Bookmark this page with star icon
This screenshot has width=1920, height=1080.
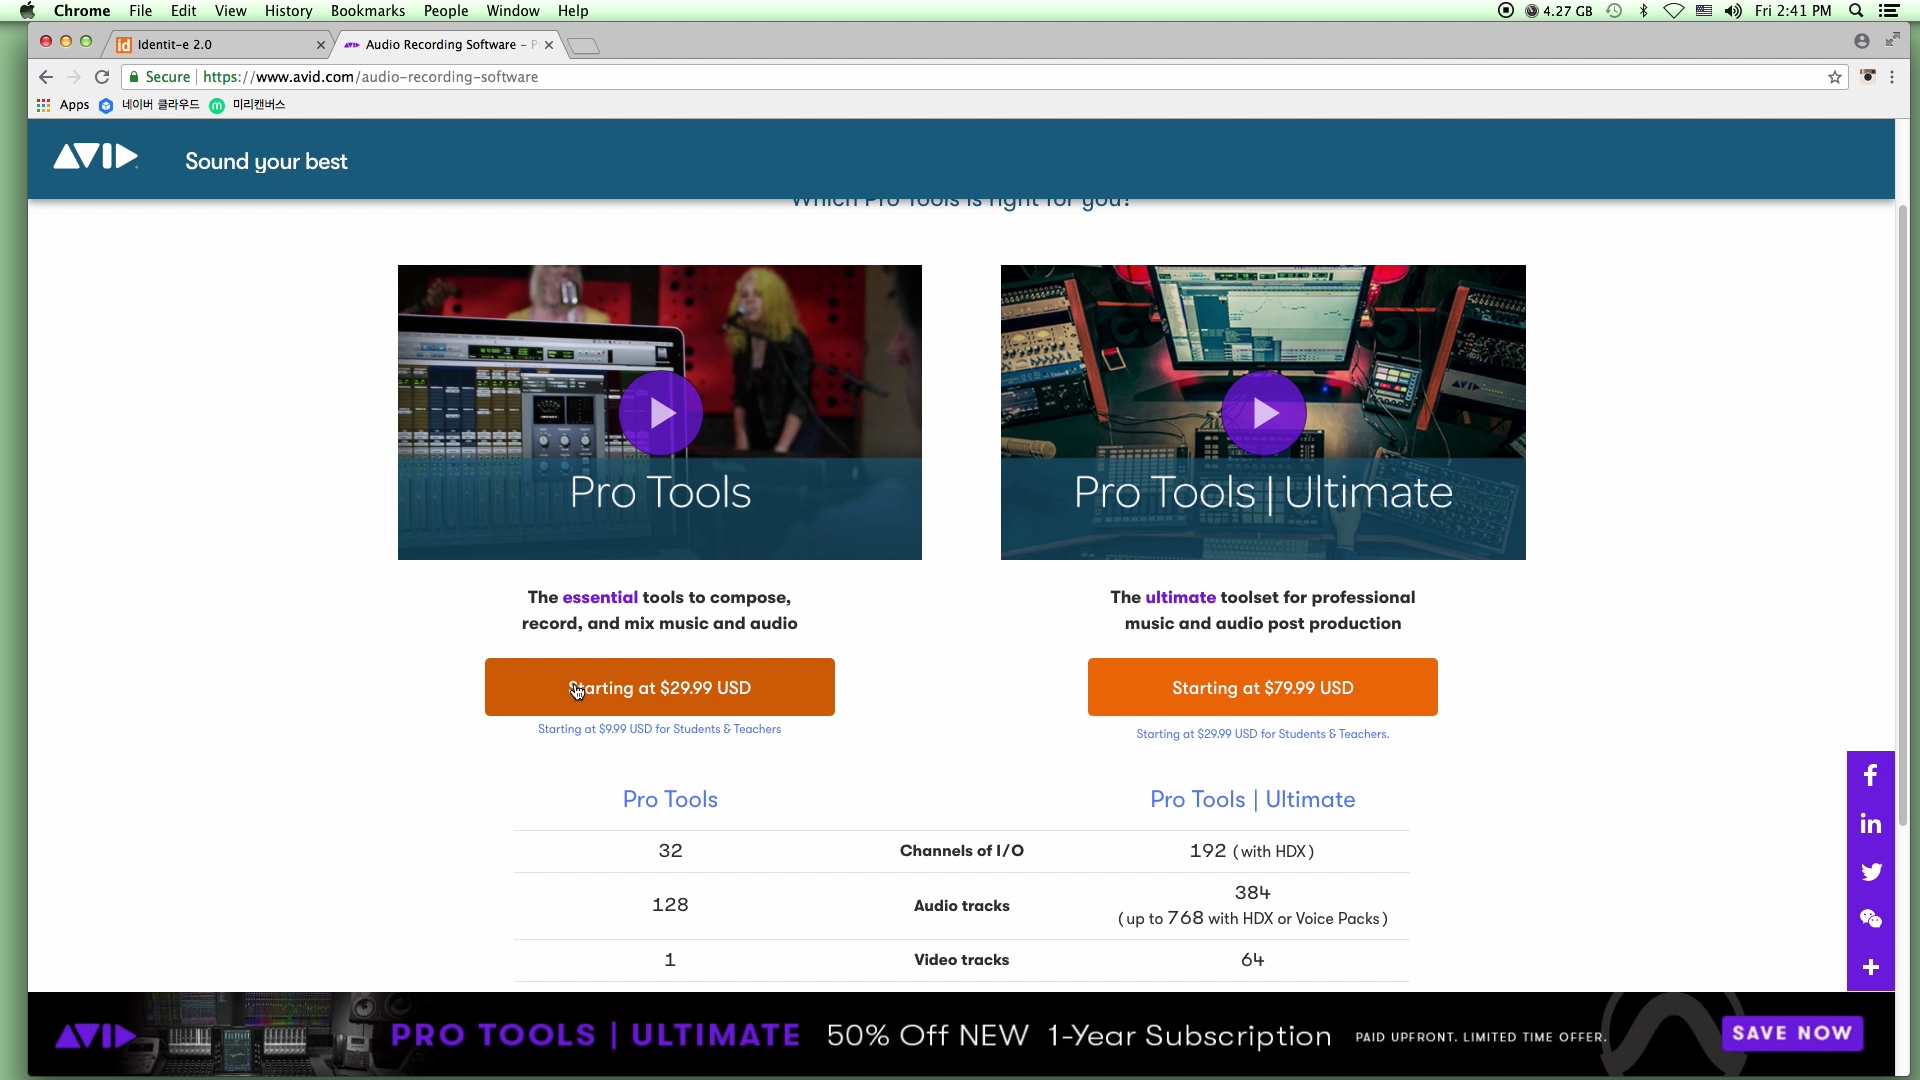coord(1834,77)
